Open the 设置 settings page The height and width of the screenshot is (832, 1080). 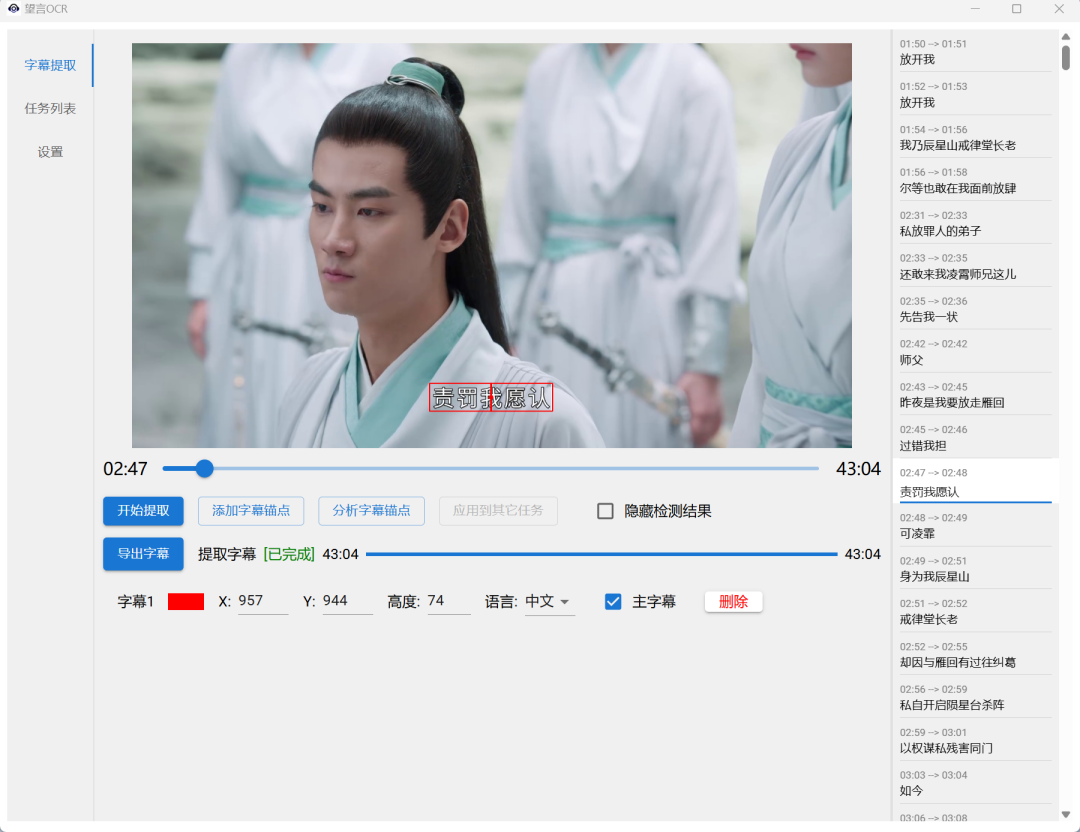[49, 151]
